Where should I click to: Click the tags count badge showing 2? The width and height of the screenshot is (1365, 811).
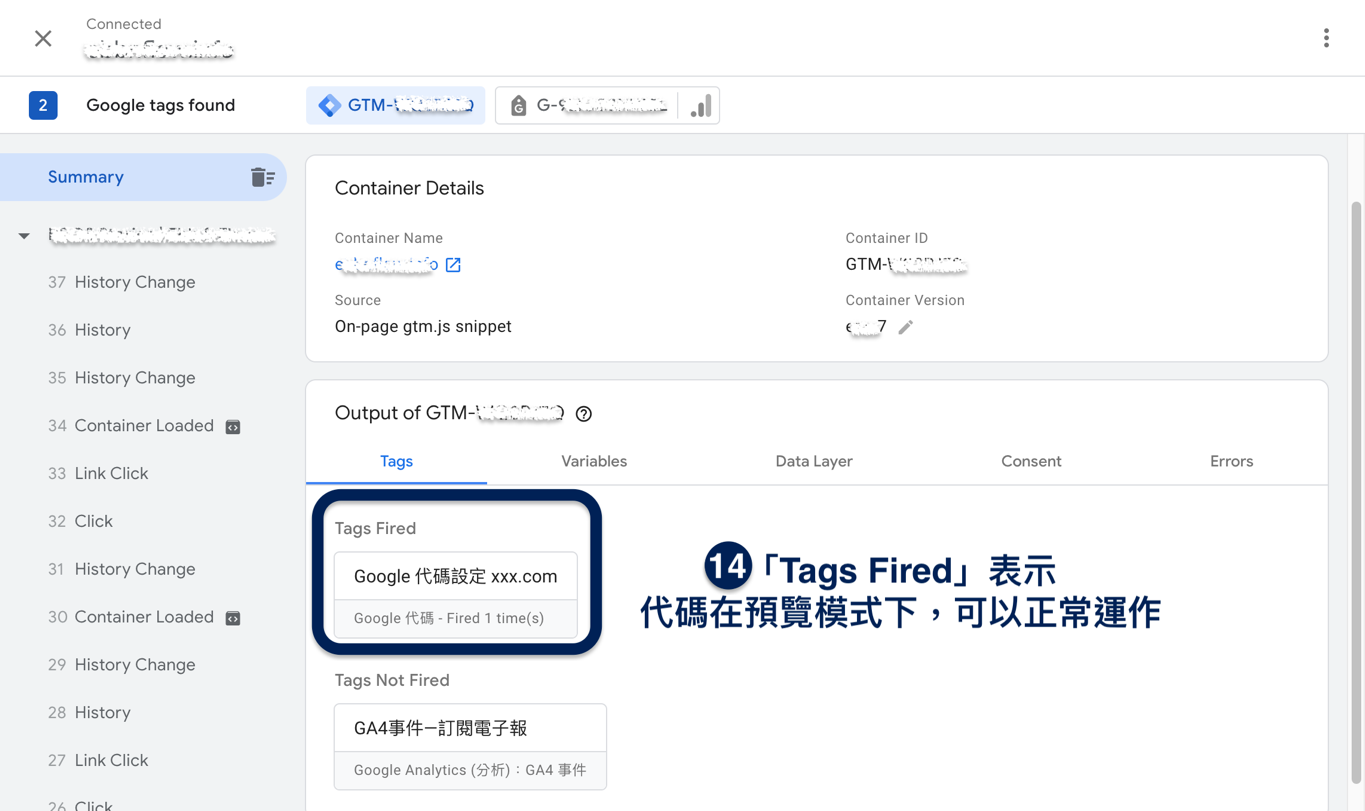tap(43, 105)
